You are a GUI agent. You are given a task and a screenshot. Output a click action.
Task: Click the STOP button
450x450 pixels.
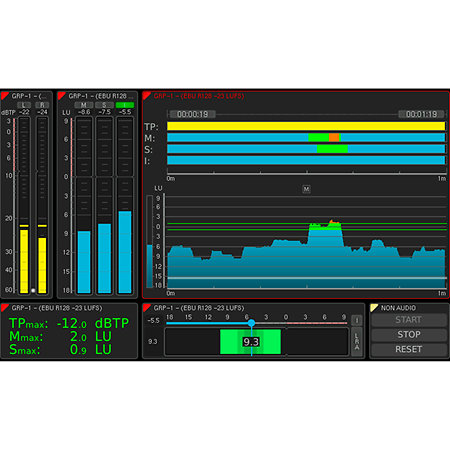409,335
